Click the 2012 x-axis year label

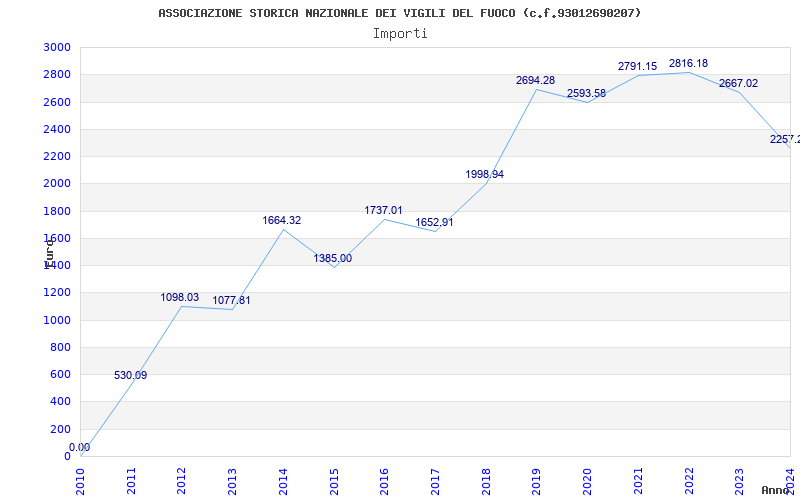pos(182,482)
